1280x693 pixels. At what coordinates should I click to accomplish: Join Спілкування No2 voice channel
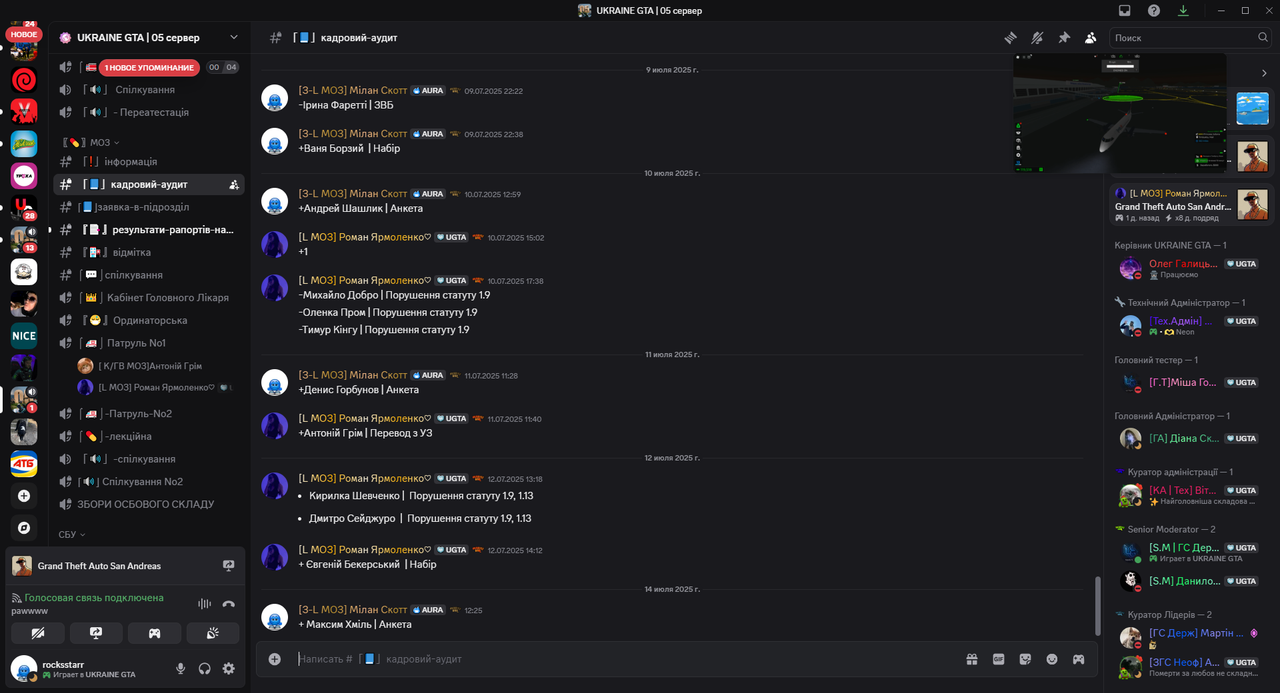(x=150, y=481)
